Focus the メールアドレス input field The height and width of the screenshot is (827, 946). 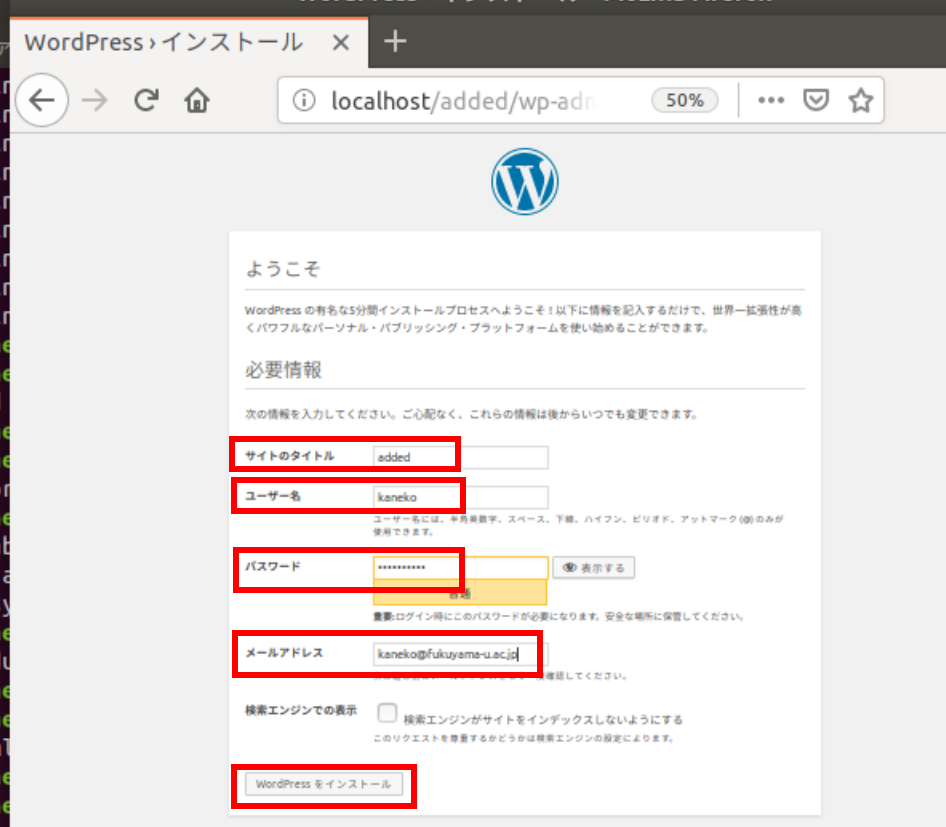tap(460, 654)
